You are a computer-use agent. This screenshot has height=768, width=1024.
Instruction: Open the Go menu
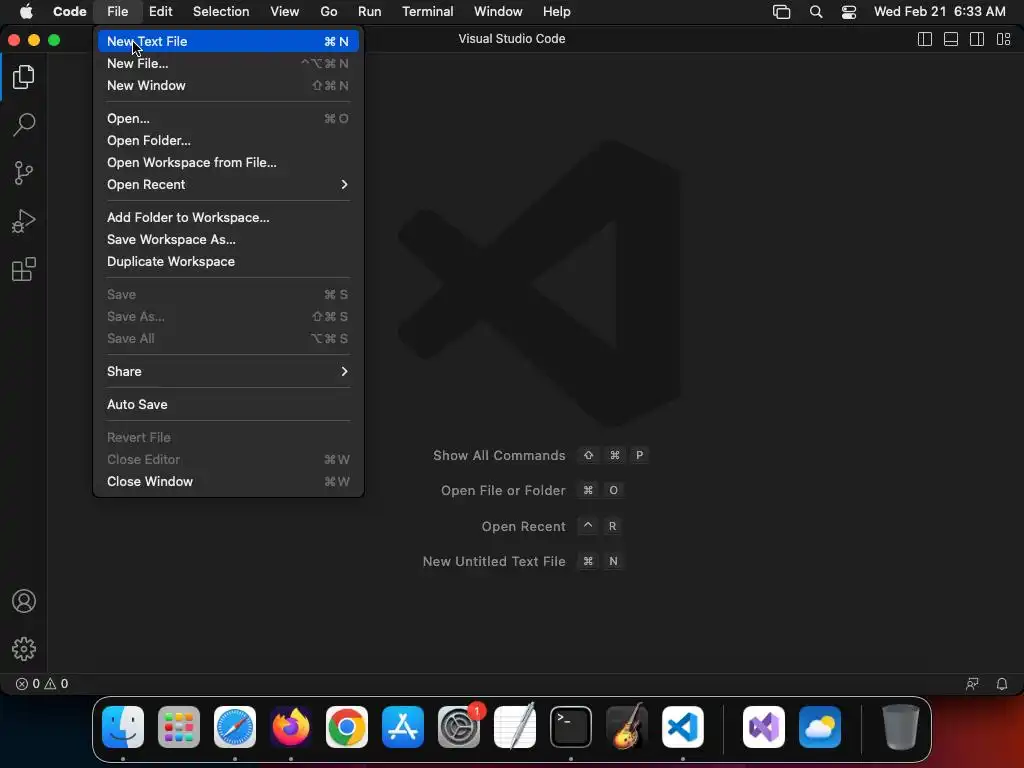(x=328, y=12)
